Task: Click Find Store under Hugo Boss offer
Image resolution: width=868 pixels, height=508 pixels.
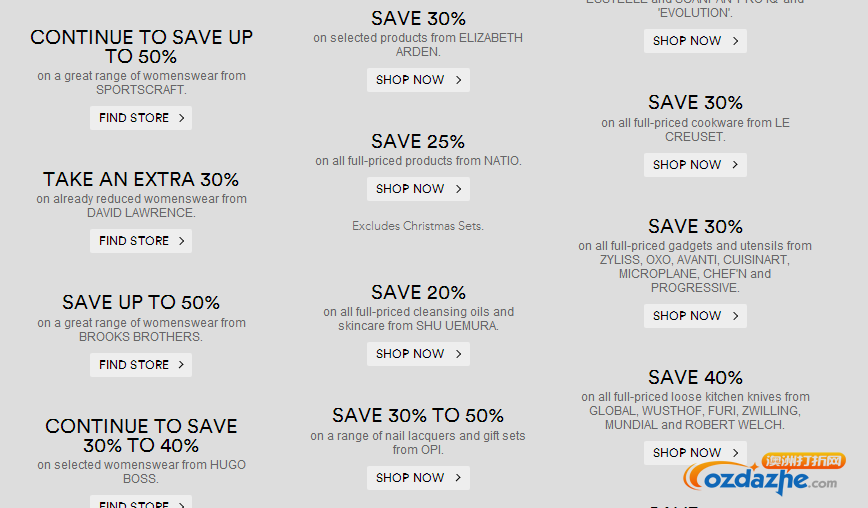Action: (x=141, y=502)
